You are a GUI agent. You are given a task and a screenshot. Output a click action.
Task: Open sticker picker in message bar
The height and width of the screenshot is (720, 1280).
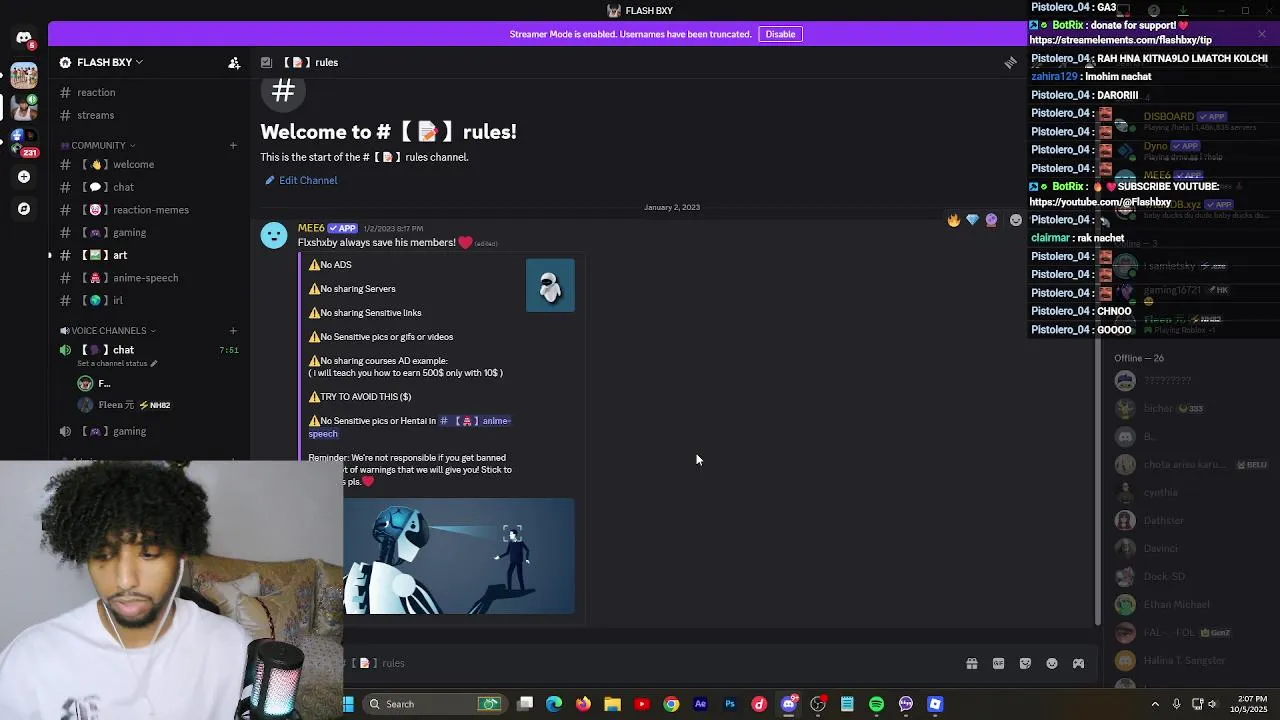pyautogui.click(x=1025, y=664)
